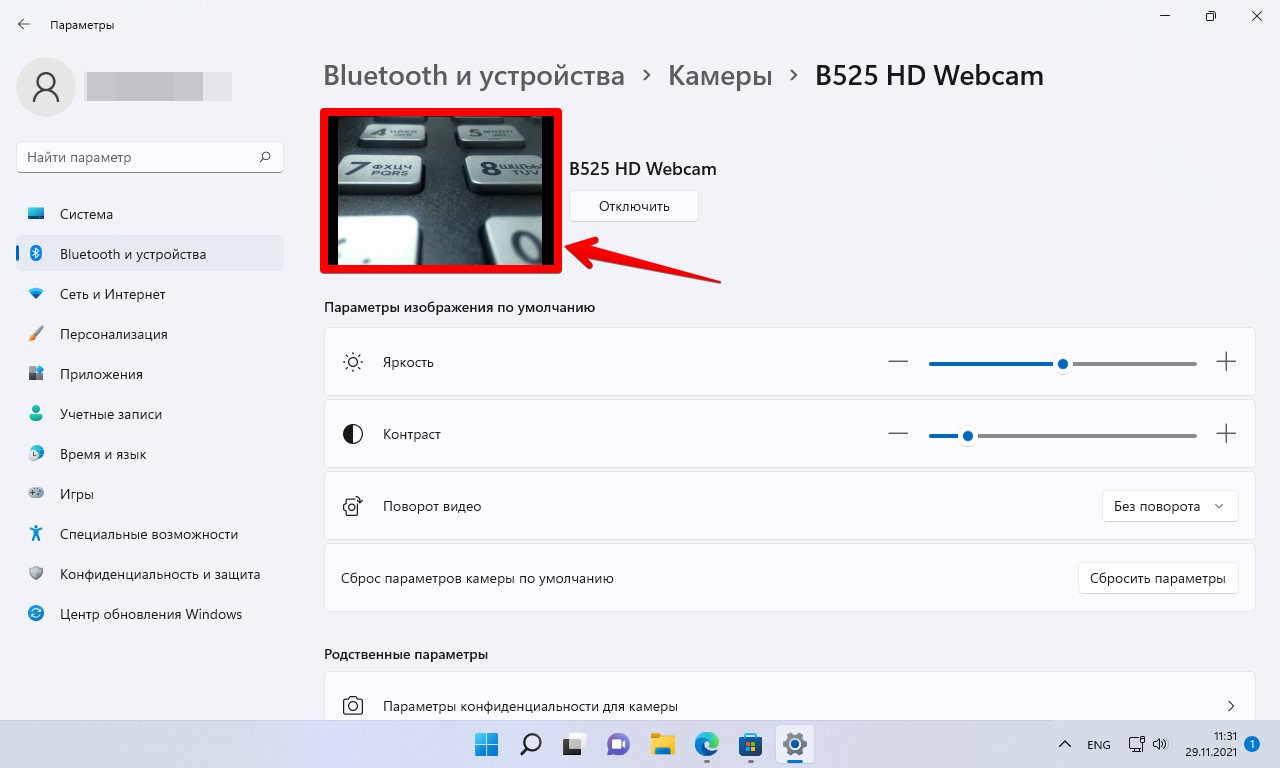The image size is (1280, 768).
Task: Click the Найти параметр search field
Action: 150,157
